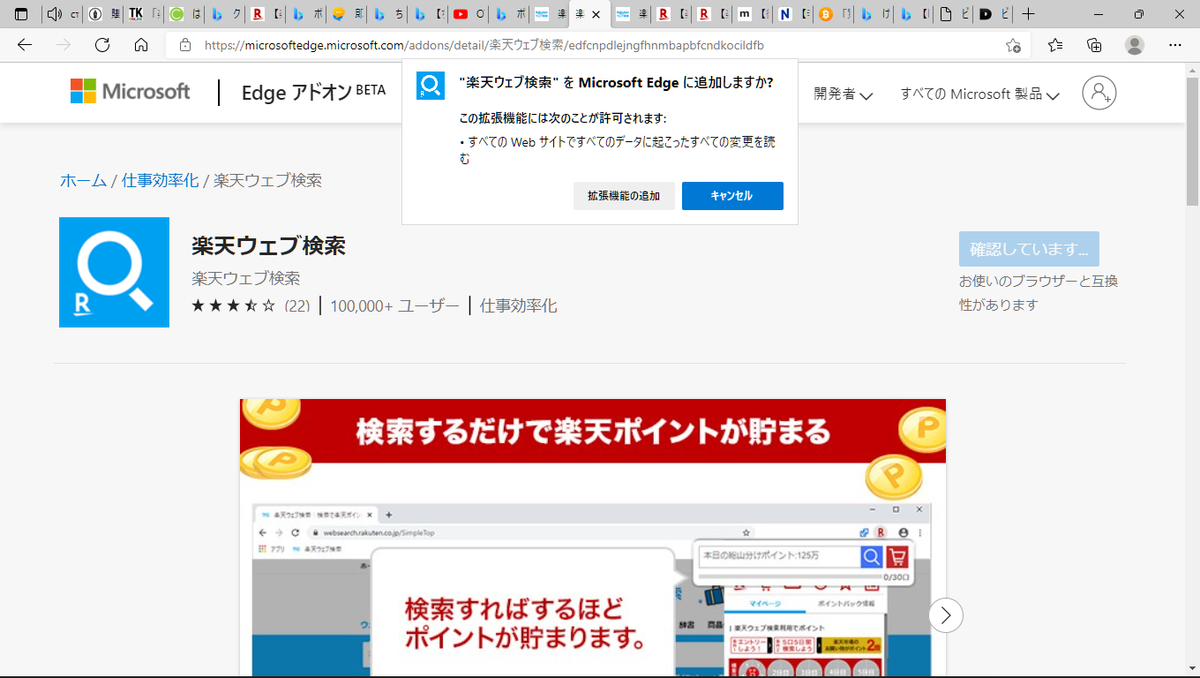
Task: Focus the address bar URL
Action: (x=484, y=45)
